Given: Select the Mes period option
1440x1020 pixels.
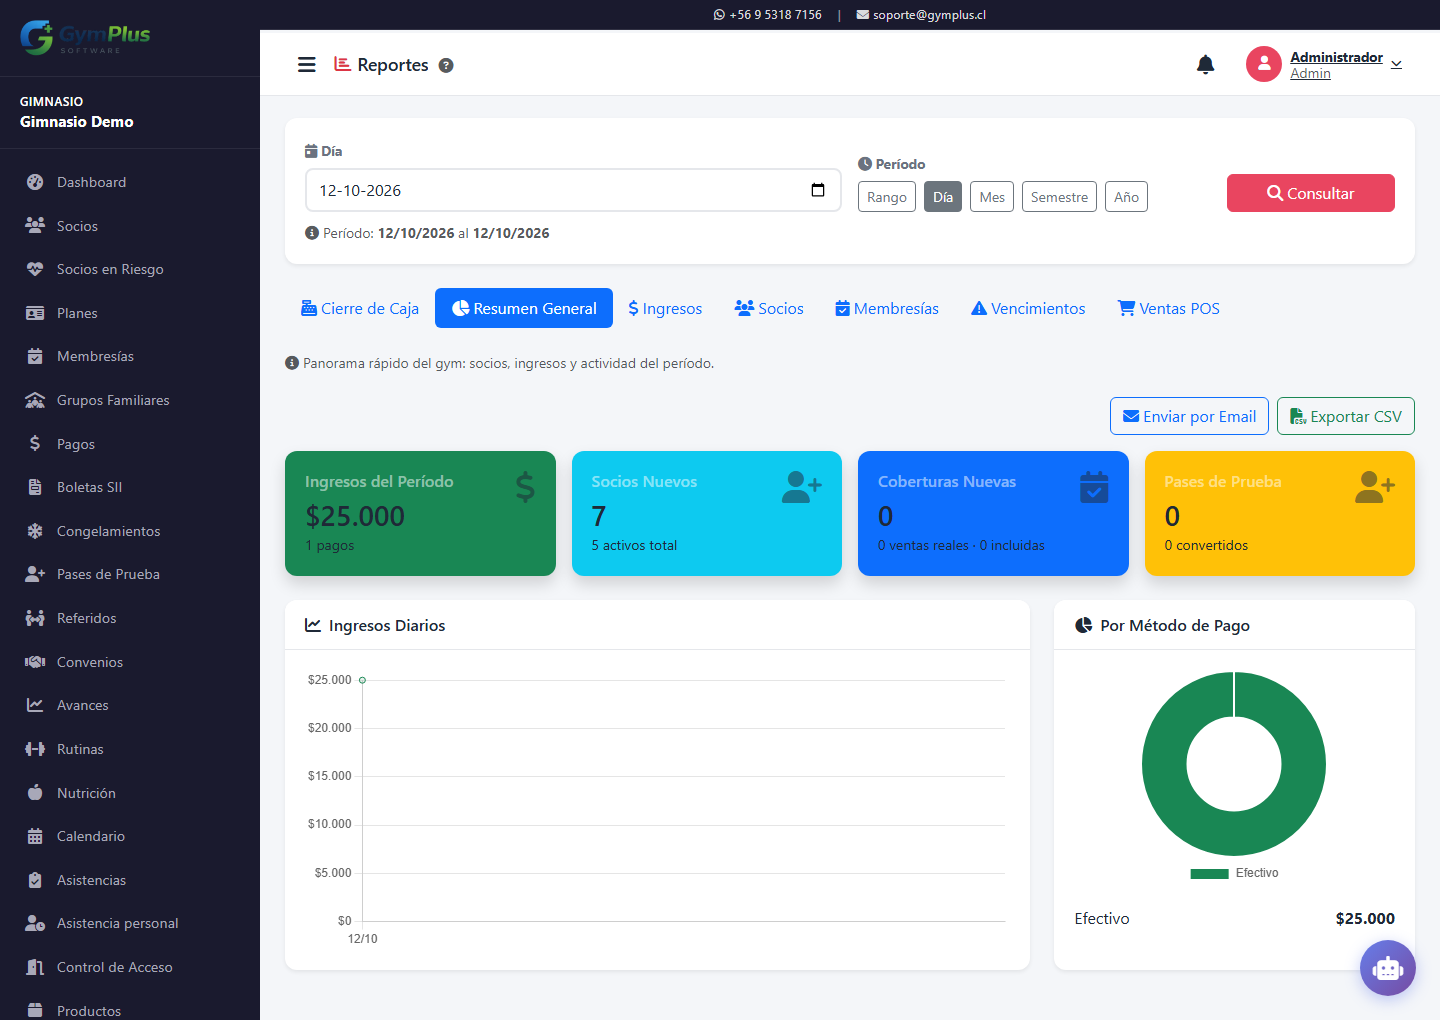Looking at the screenshot, I should click(x=992, y=197).
